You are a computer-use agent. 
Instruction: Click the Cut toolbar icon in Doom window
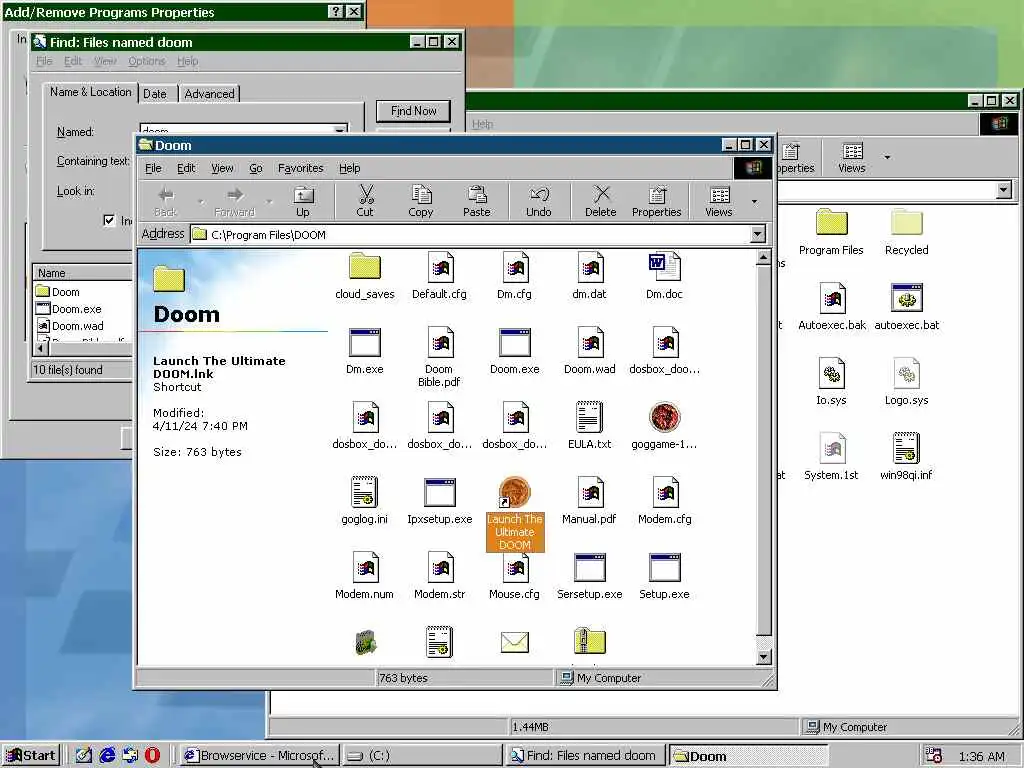pos(365,200)
